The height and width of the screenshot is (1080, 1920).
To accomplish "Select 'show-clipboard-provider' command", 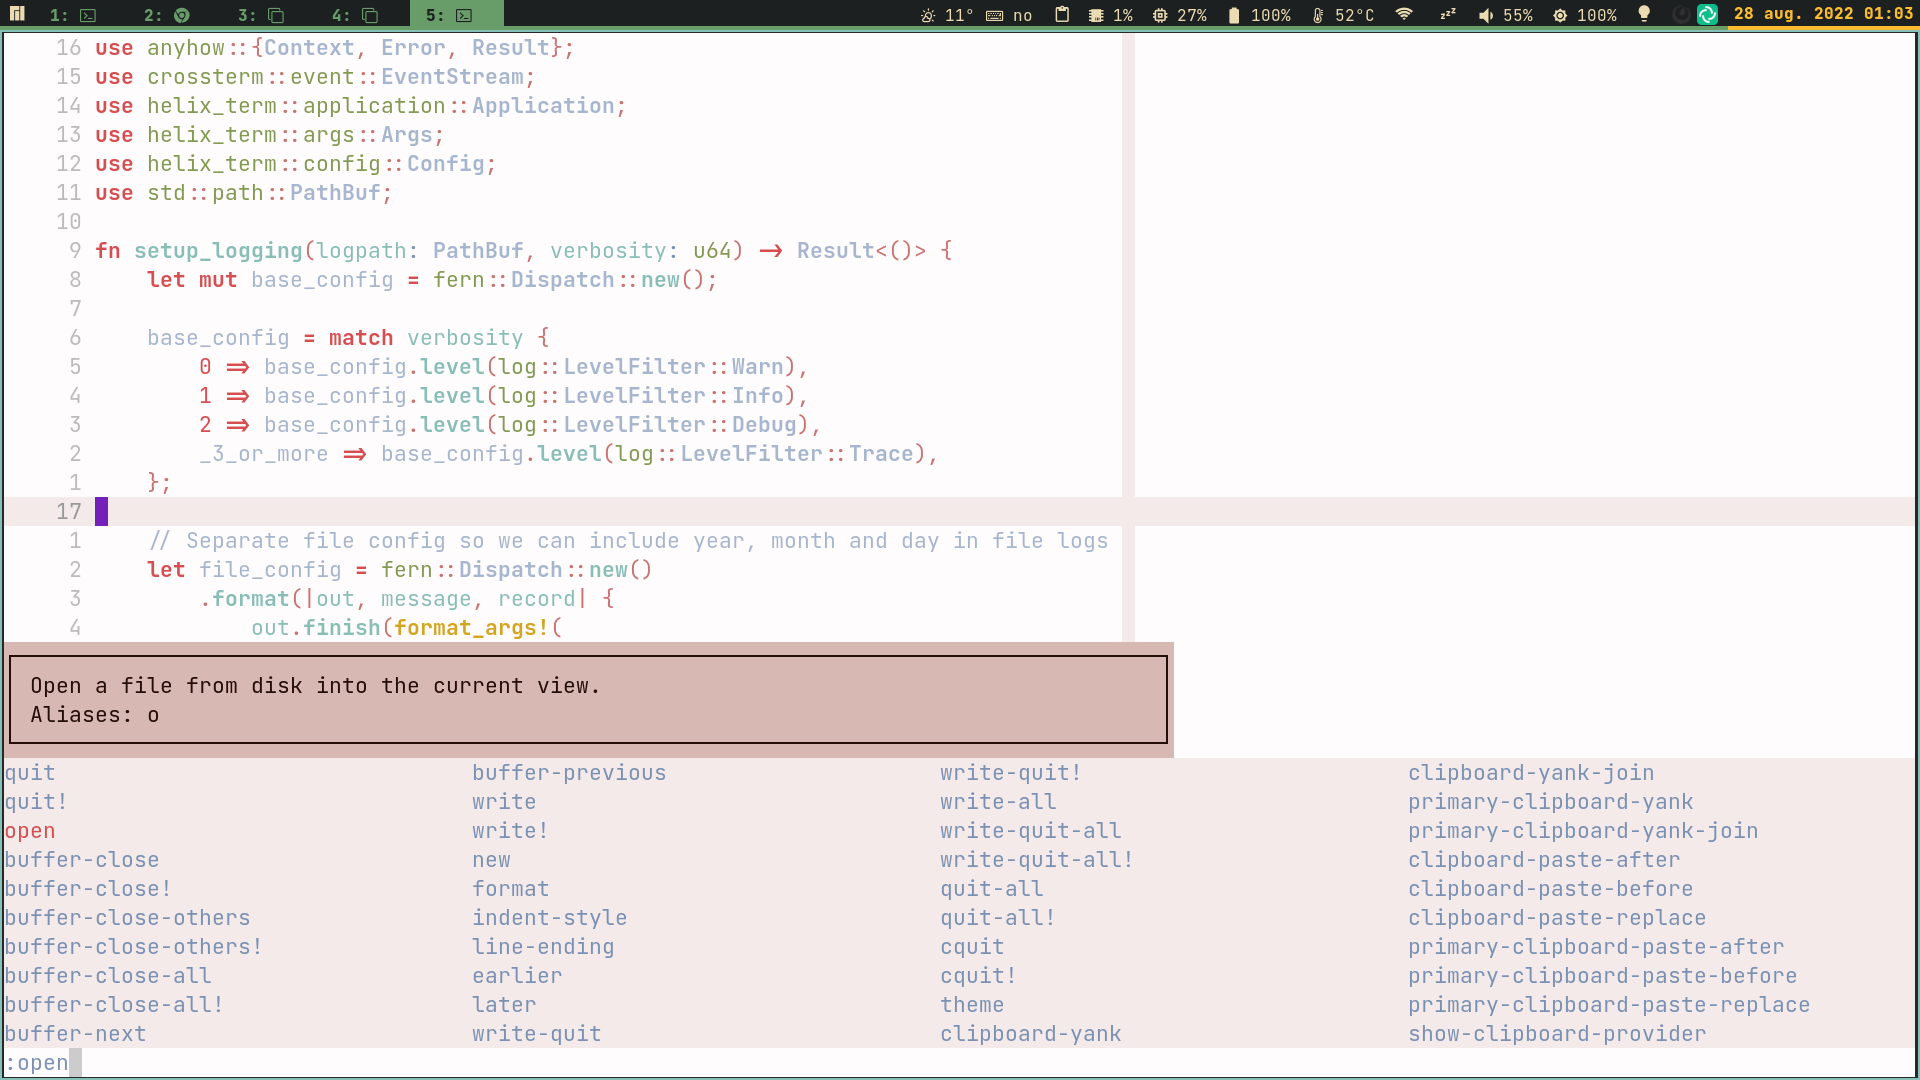I will [1557, 1034].
